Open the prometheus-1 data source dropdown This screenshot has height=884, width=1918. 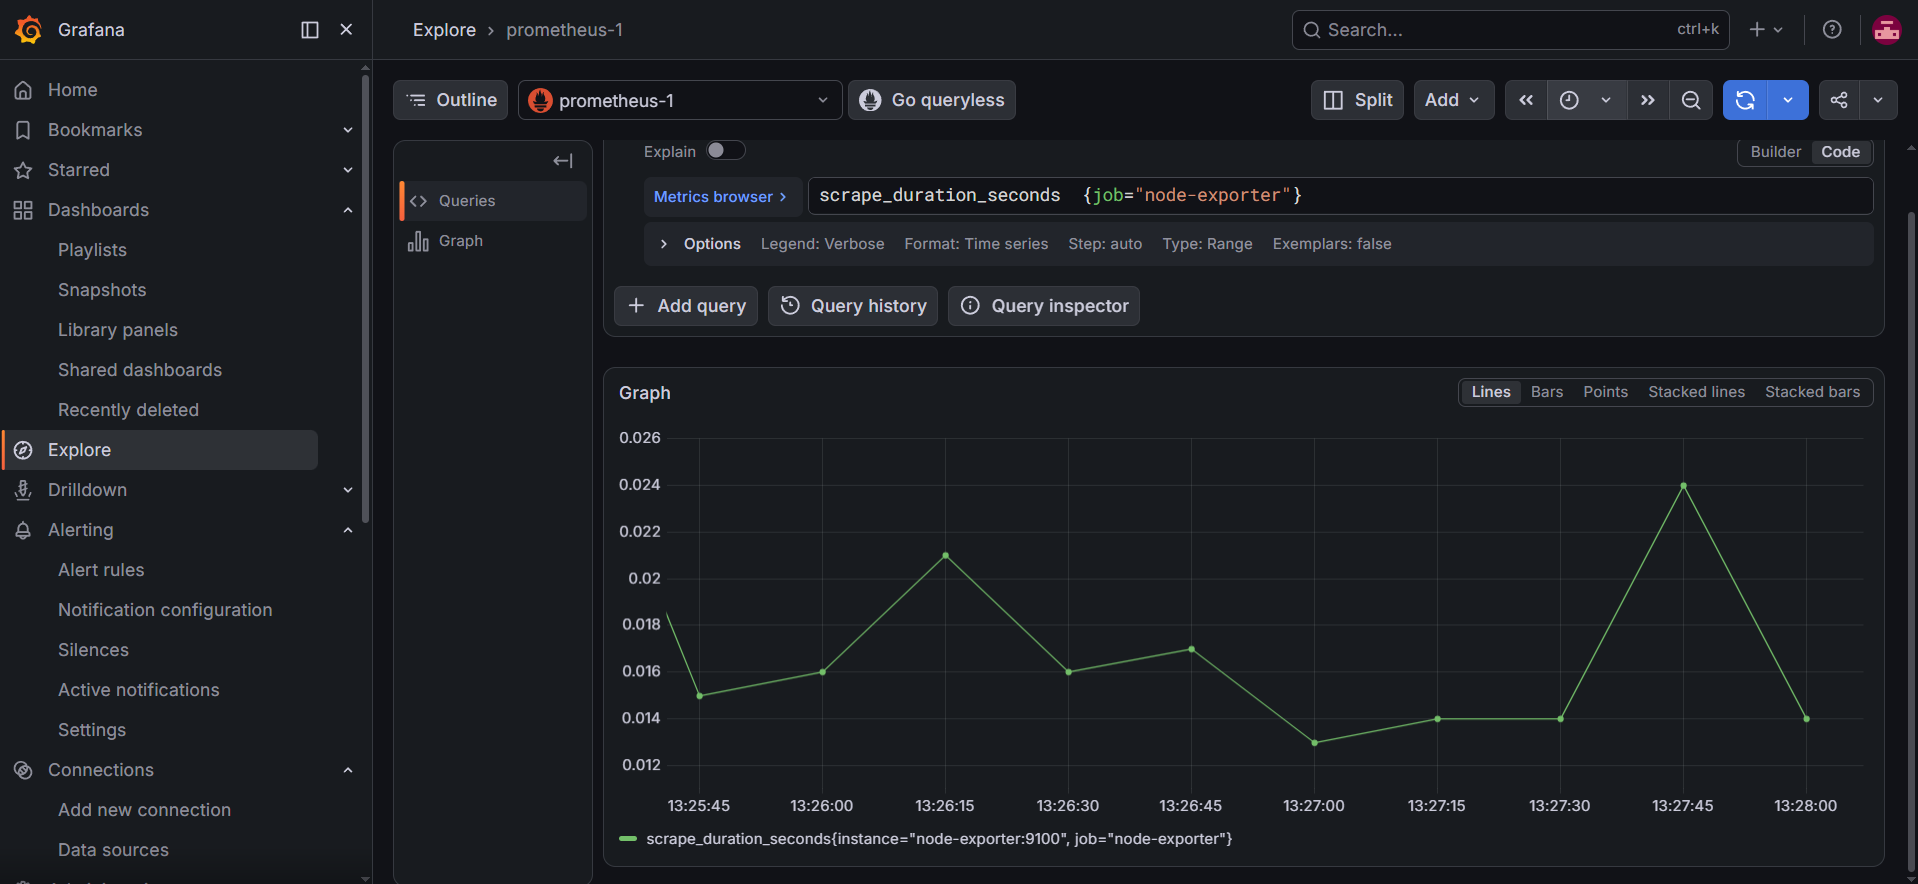(680, 100)
